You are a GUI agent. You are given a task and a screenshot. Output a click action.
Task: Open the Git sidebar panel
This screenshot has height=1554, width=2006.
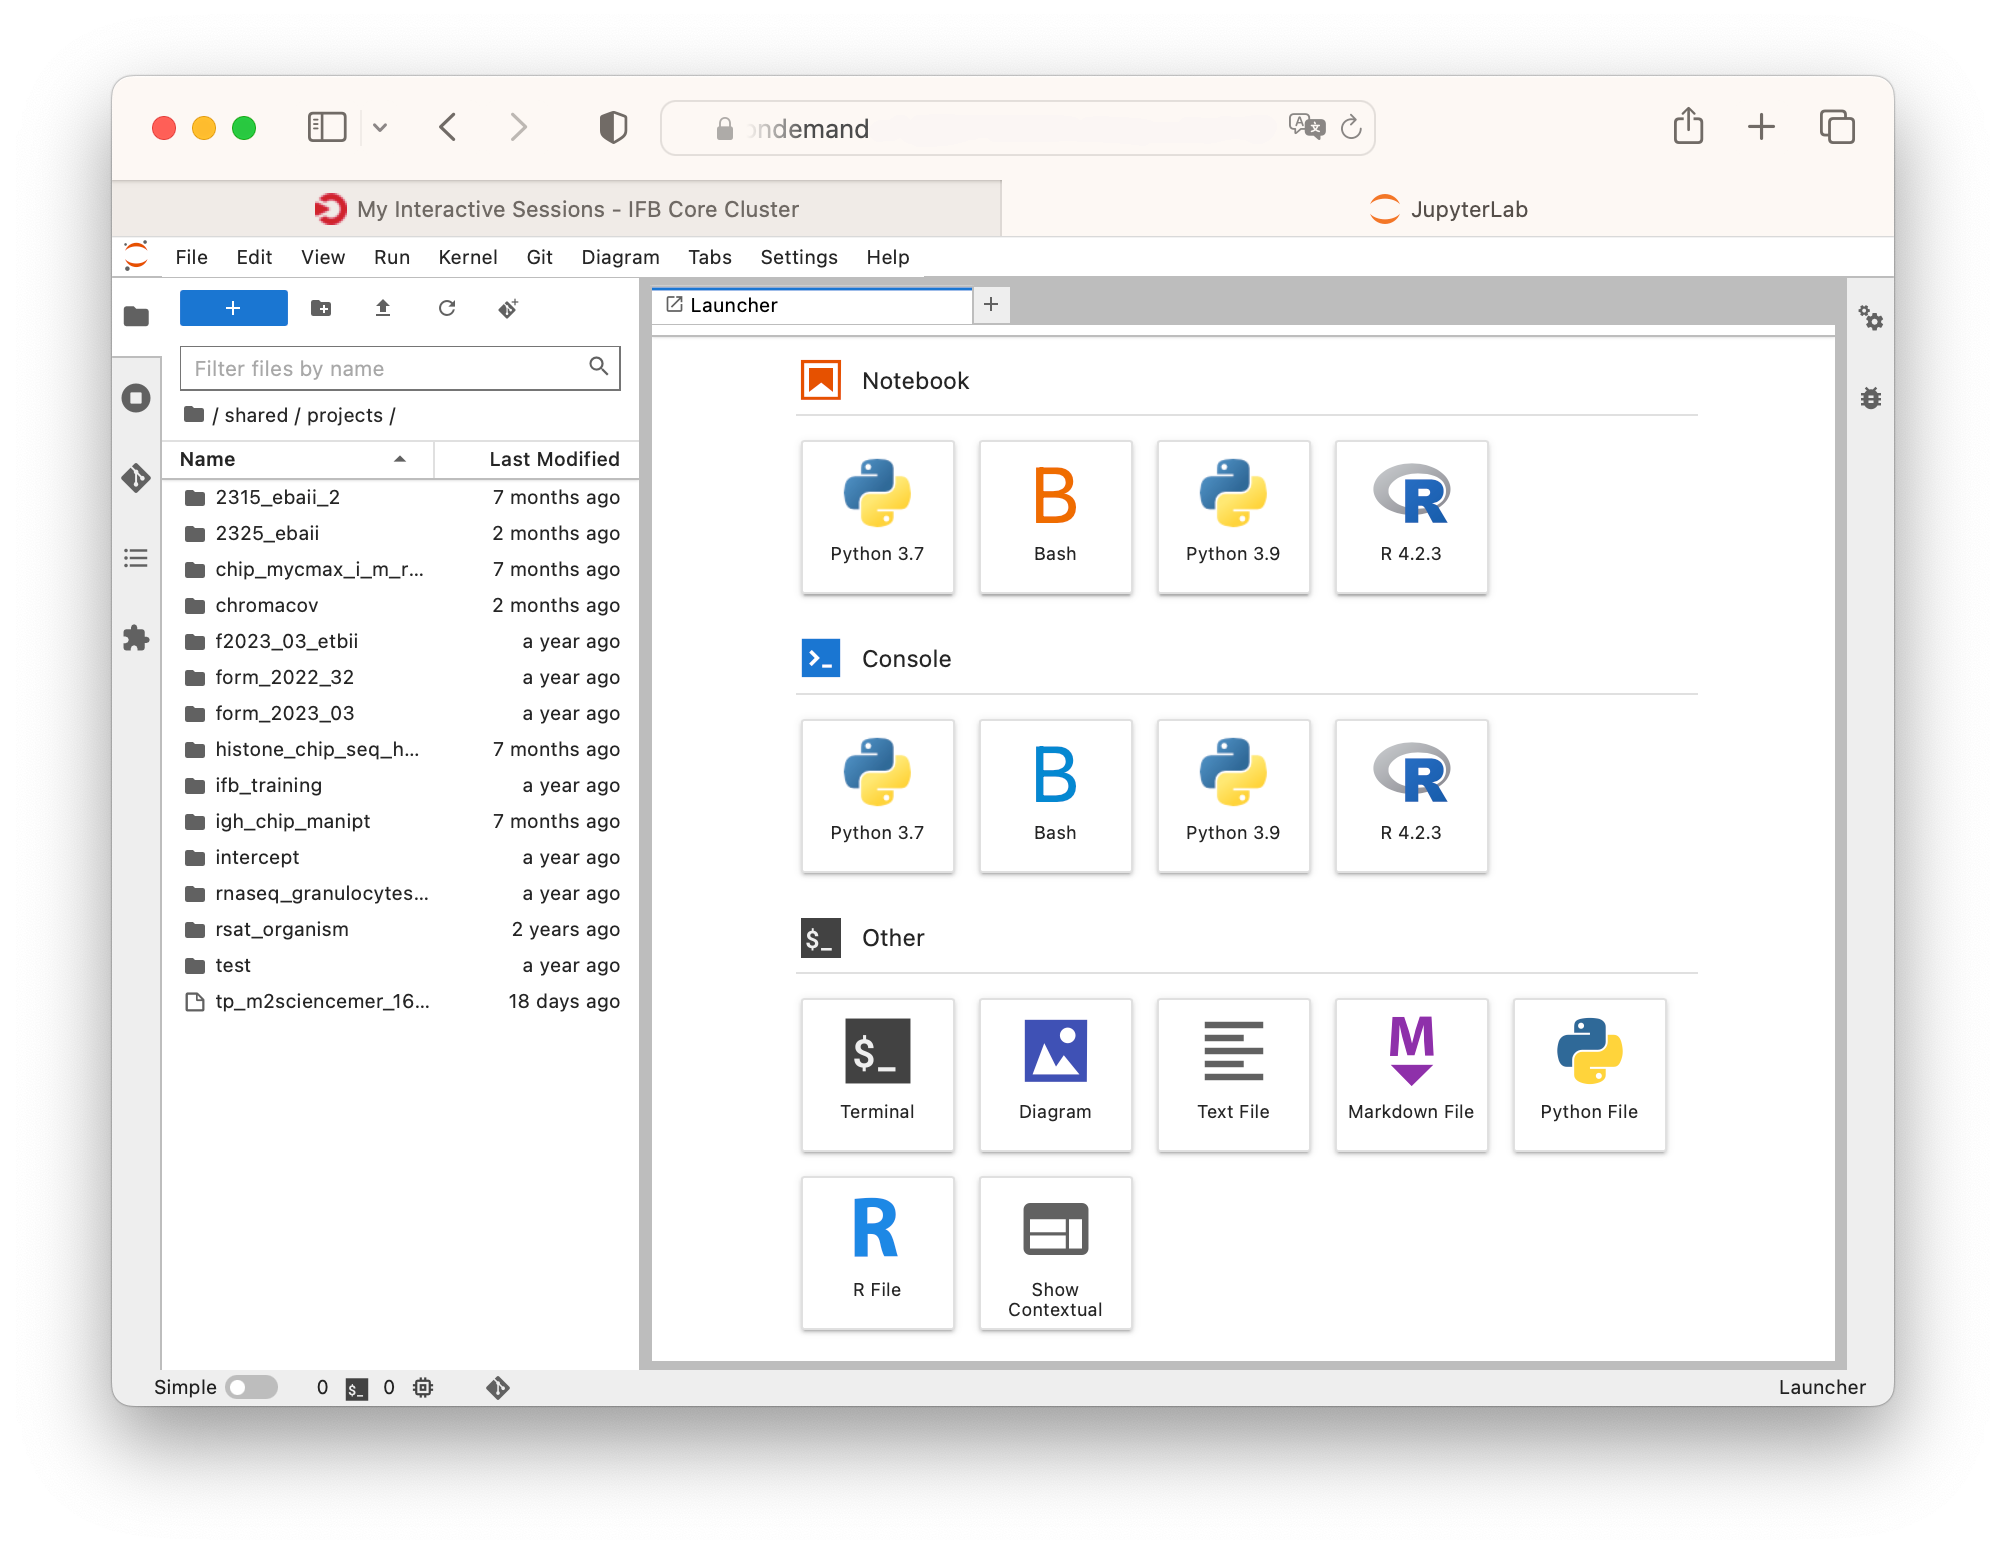click(x=136, y=478)
